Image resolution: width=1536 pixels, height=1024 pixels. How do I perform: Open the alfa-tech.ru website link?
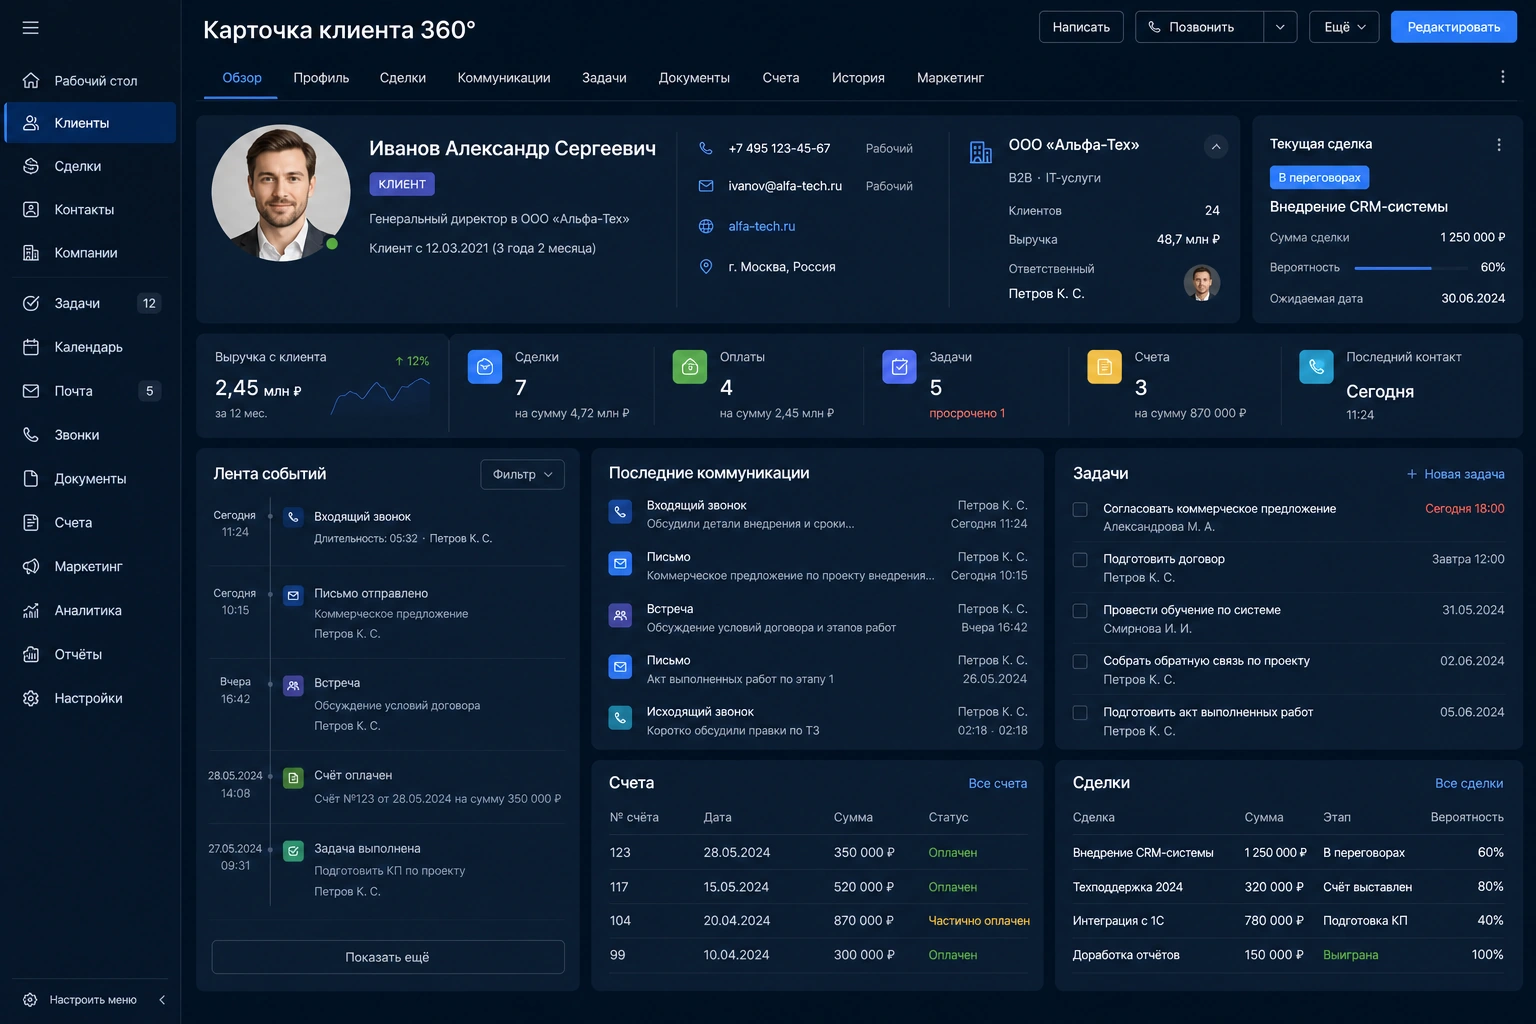pos(762,226)
